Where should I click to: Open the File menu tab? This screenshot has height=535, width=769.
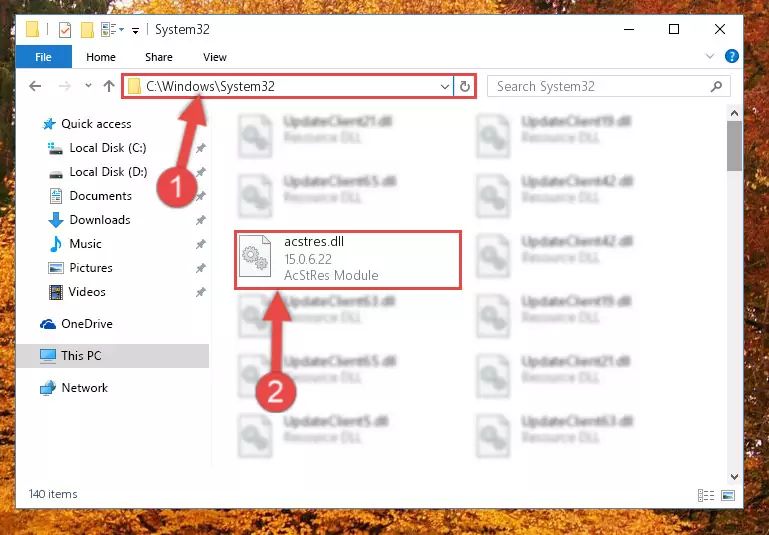[x=44, y=57]
